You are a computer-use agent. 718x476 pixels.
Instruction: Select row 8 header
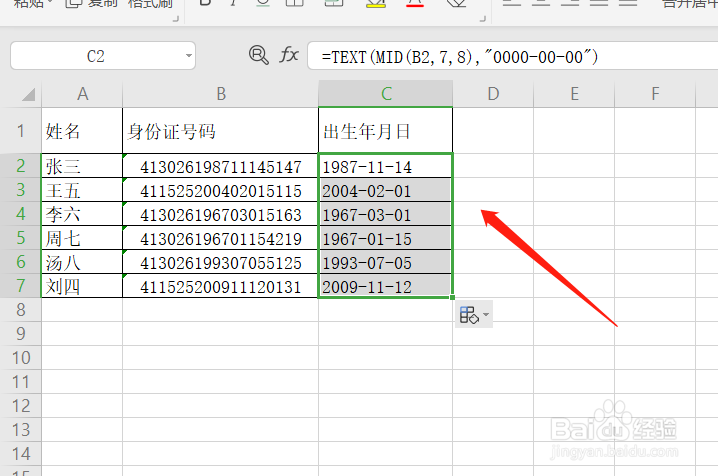tap(21, 310)
